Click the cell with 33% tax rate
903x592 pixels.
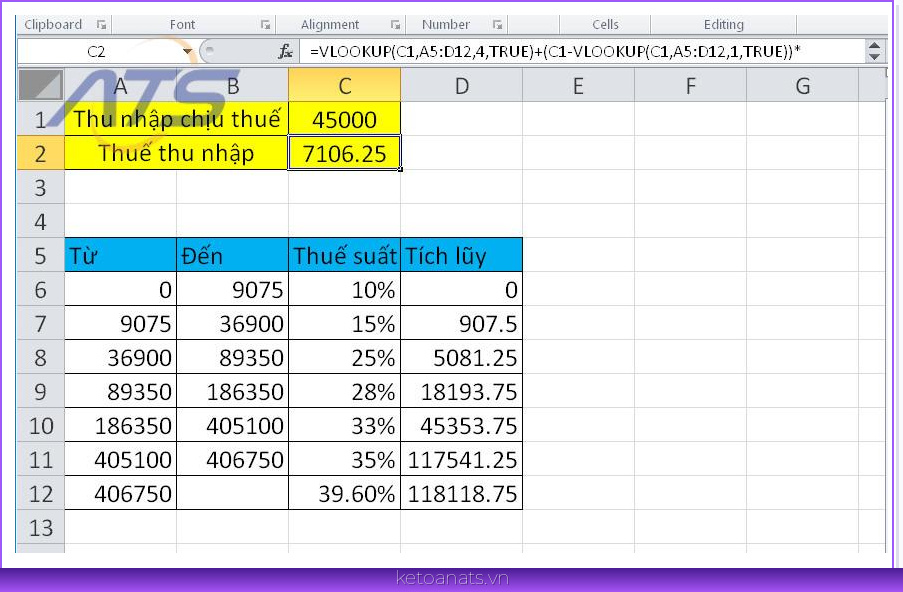point(344,425)
